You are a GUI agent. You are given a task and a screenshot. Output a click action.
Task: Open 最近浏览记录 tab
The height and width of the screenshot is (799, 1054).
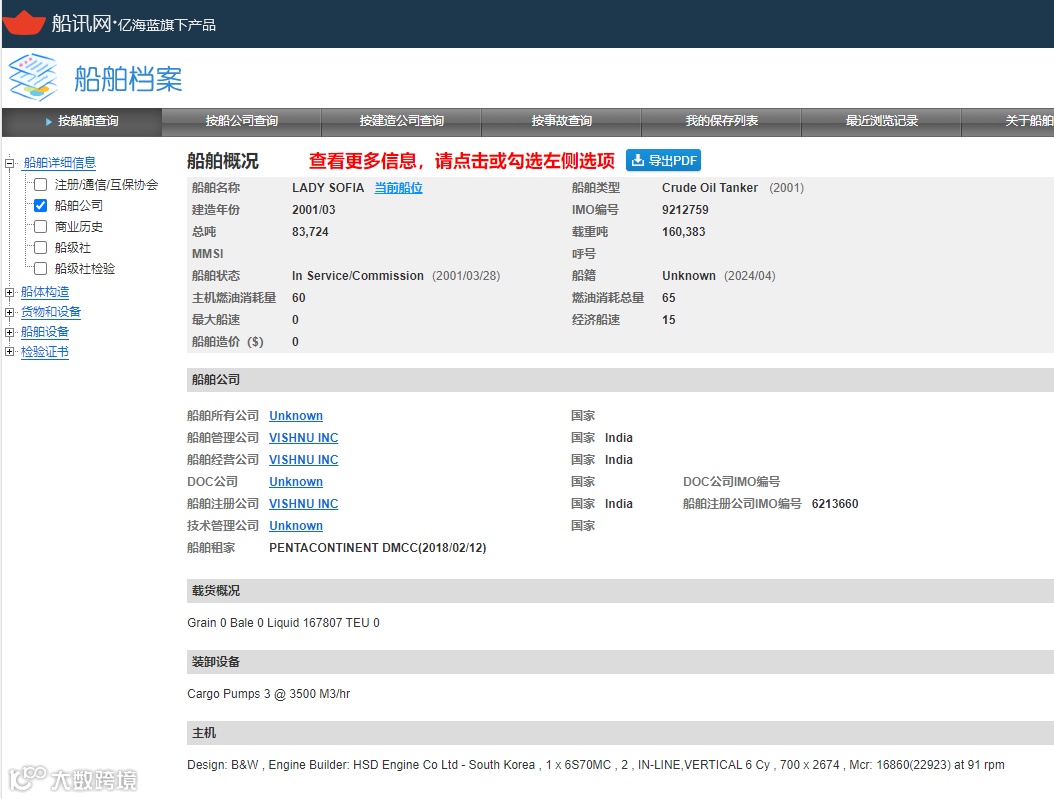[881, 122]
